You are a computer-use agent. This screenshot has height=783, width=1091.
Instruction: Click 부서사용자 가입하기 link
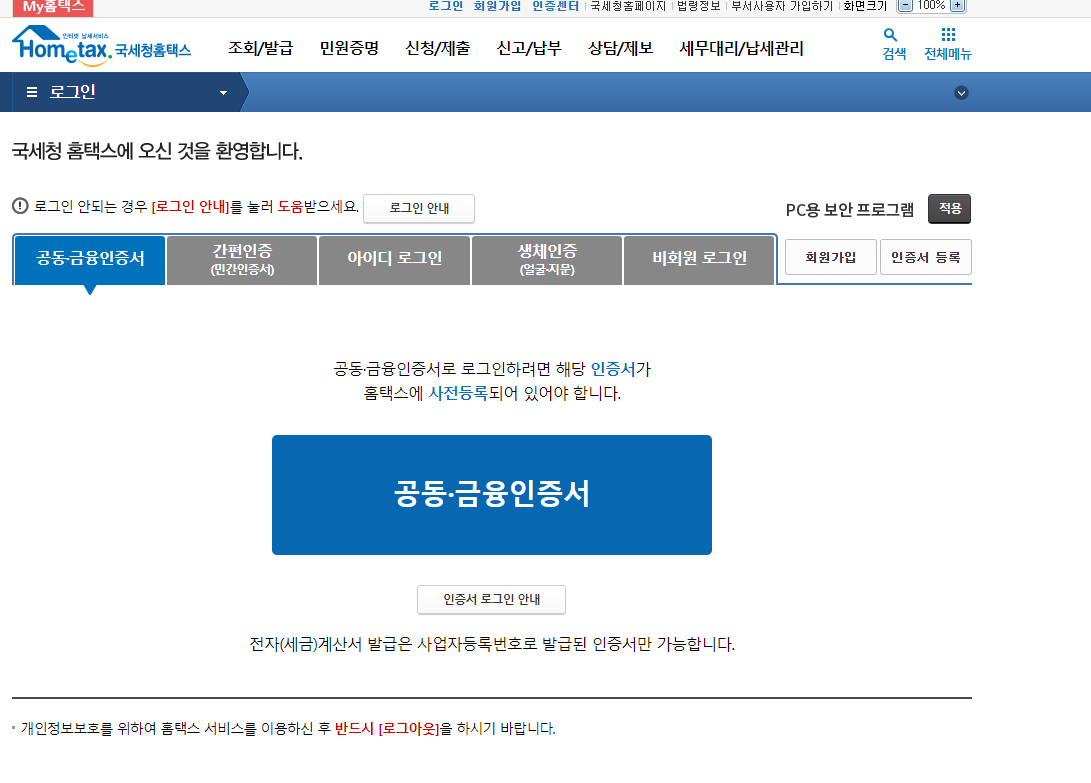[781, 6]
